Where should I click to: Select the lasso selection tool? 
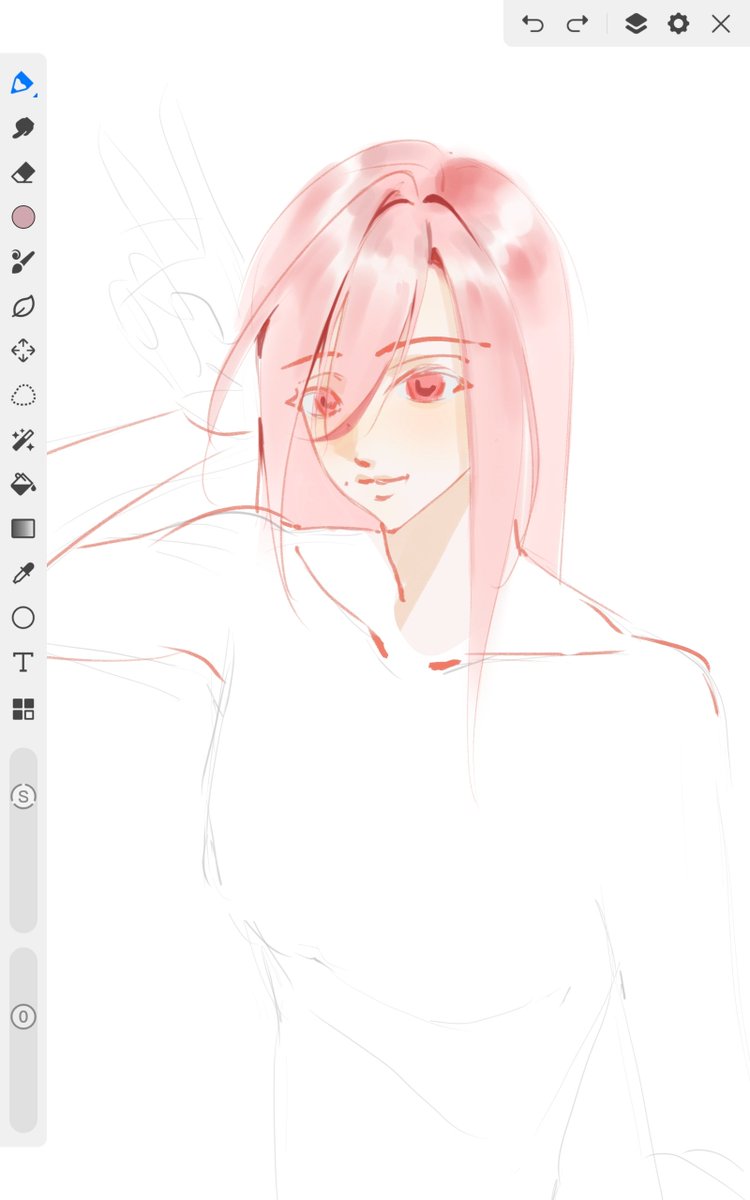tap(23, 395)
